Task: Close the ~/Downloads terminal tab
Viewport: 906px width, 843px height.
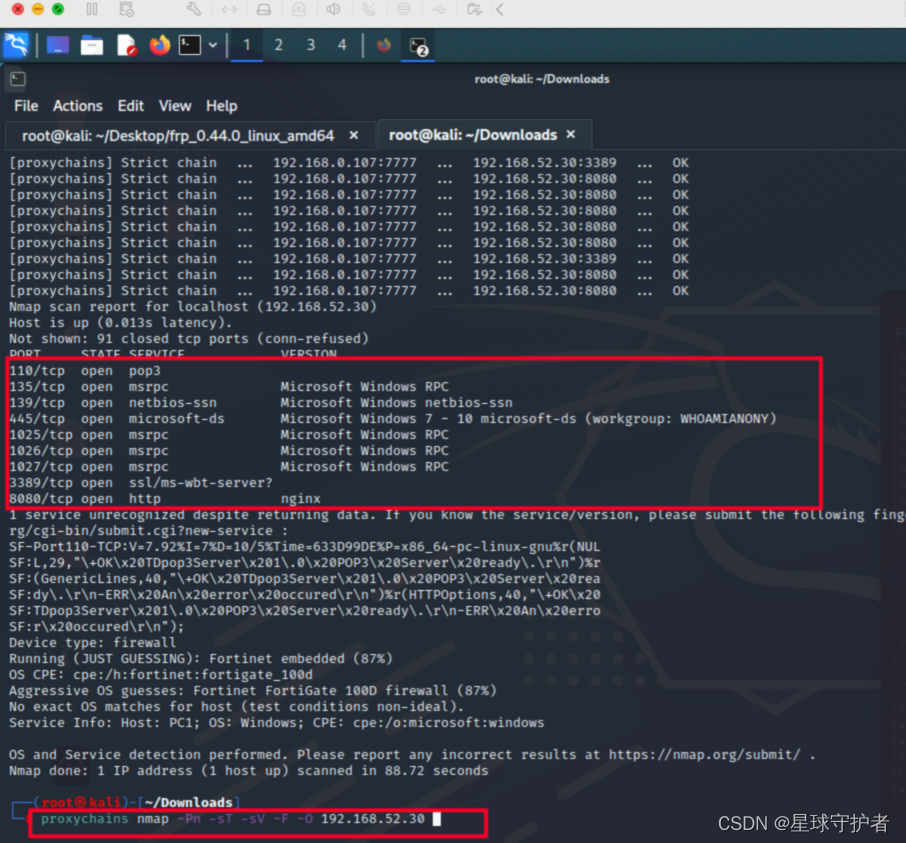Action: (x=571, y=134)
